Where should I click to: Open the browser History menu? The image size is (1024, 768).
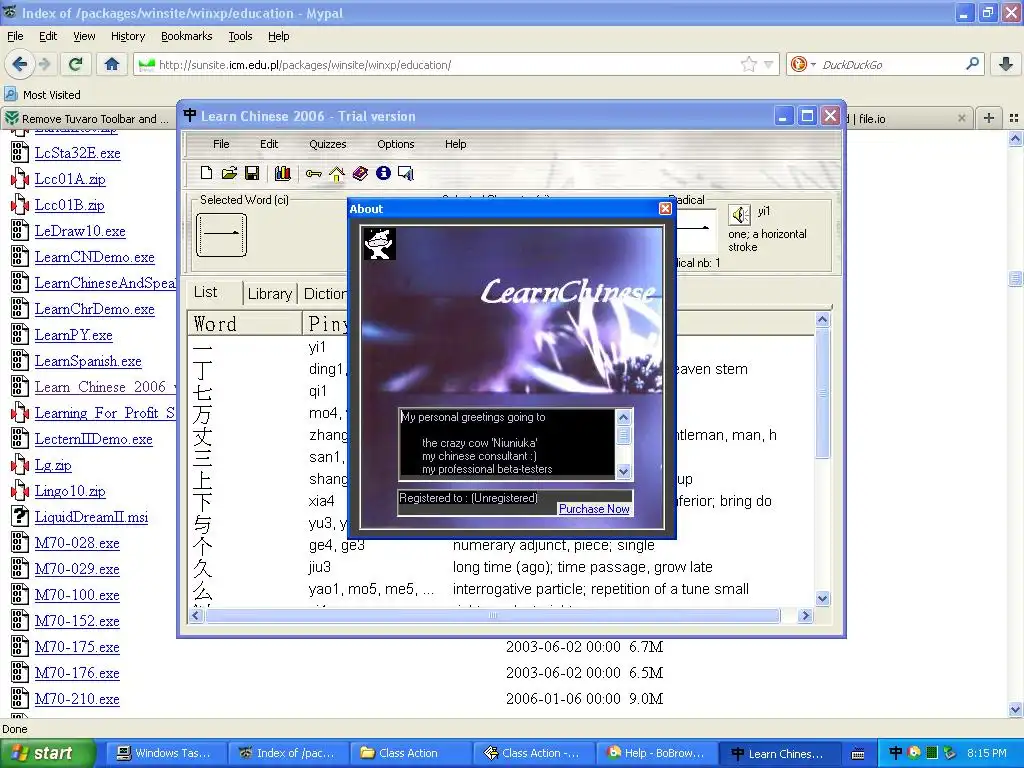(128, 36)
